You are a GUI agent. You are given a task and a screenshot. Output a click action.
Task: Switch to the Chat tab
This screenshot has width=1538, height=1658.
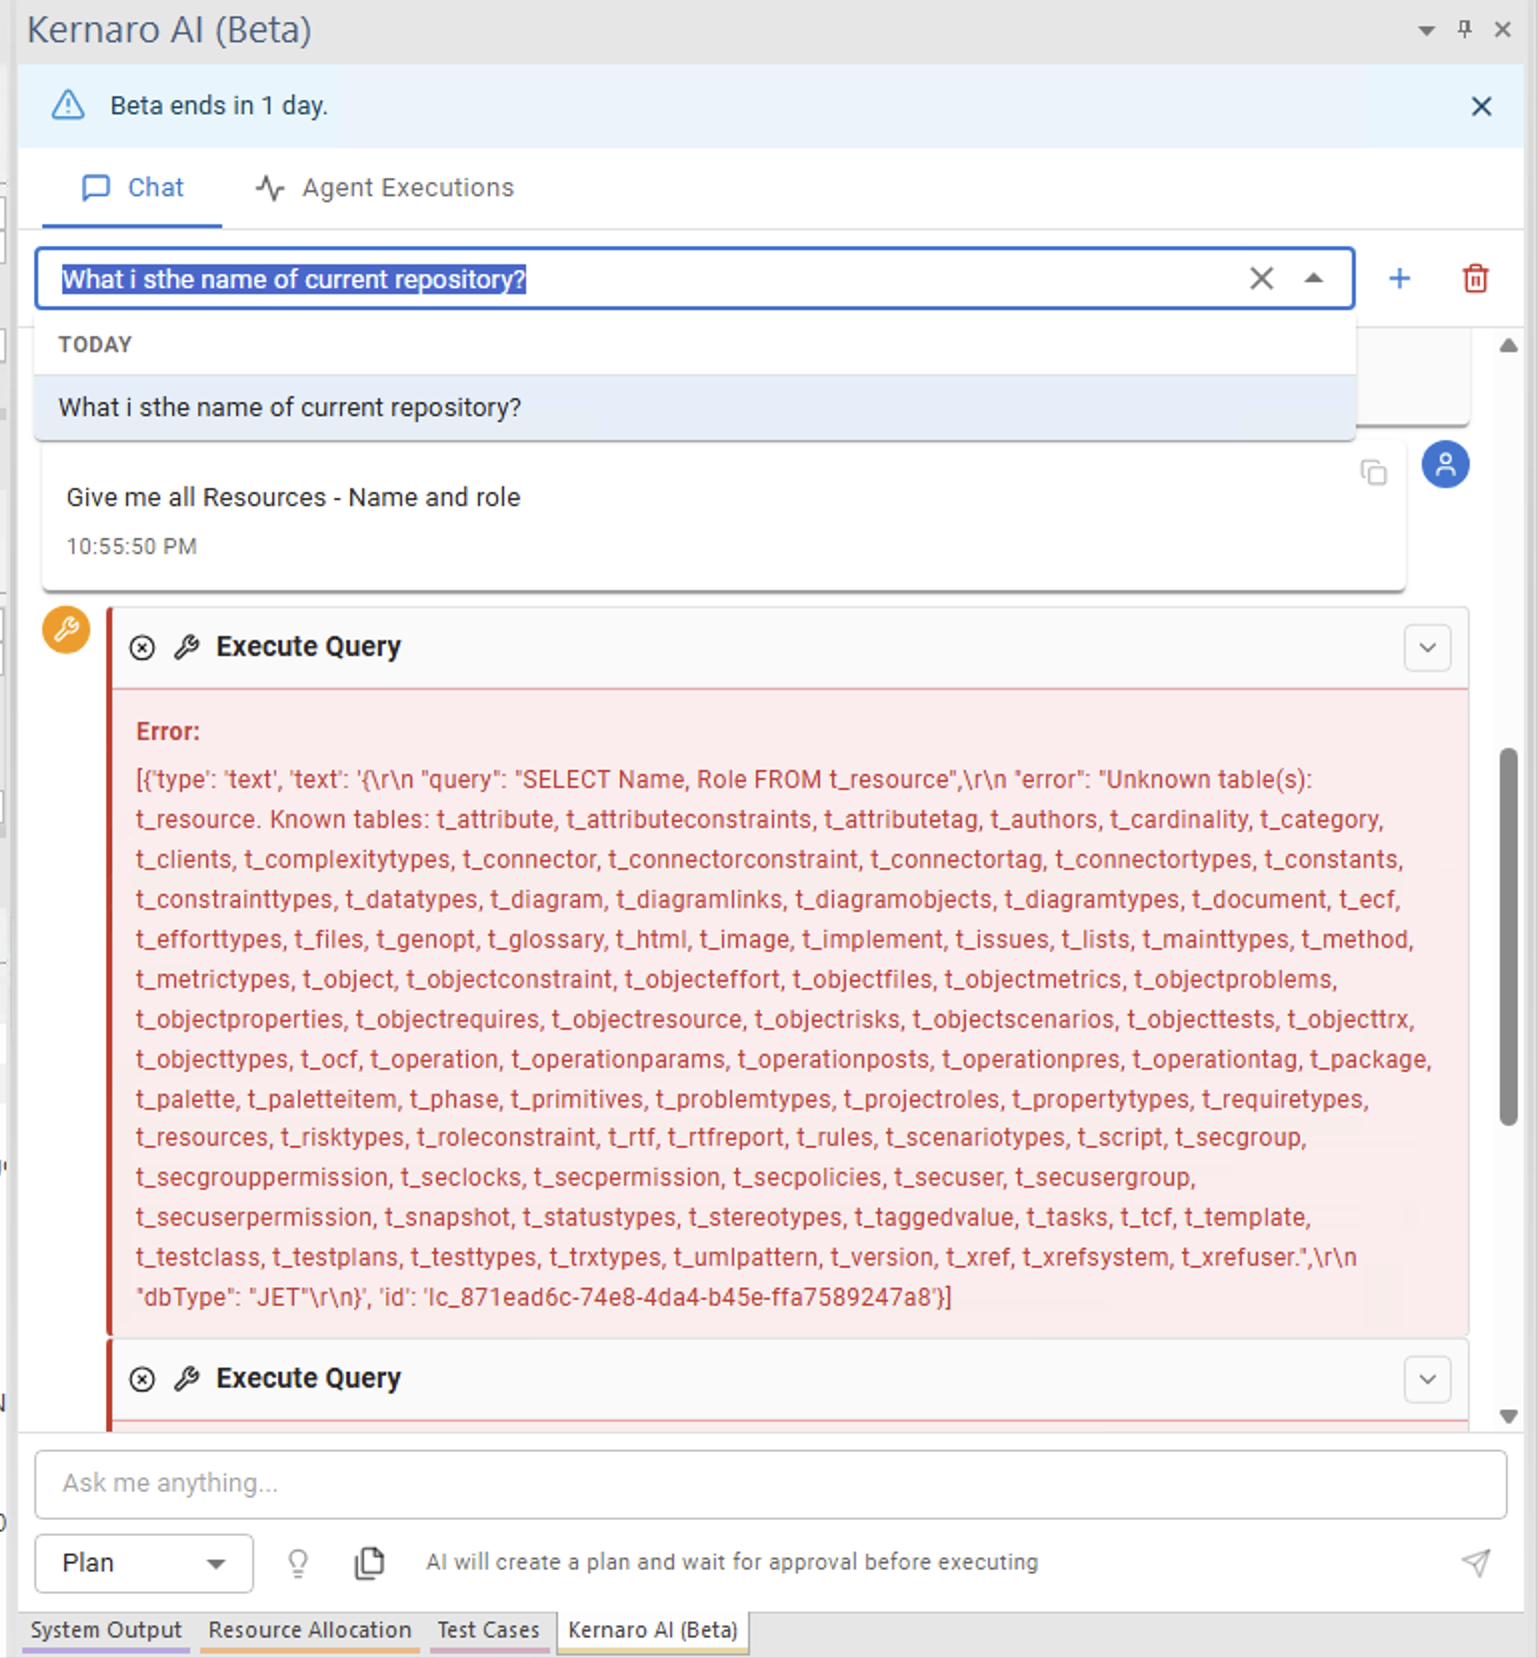tap(132, 187)
